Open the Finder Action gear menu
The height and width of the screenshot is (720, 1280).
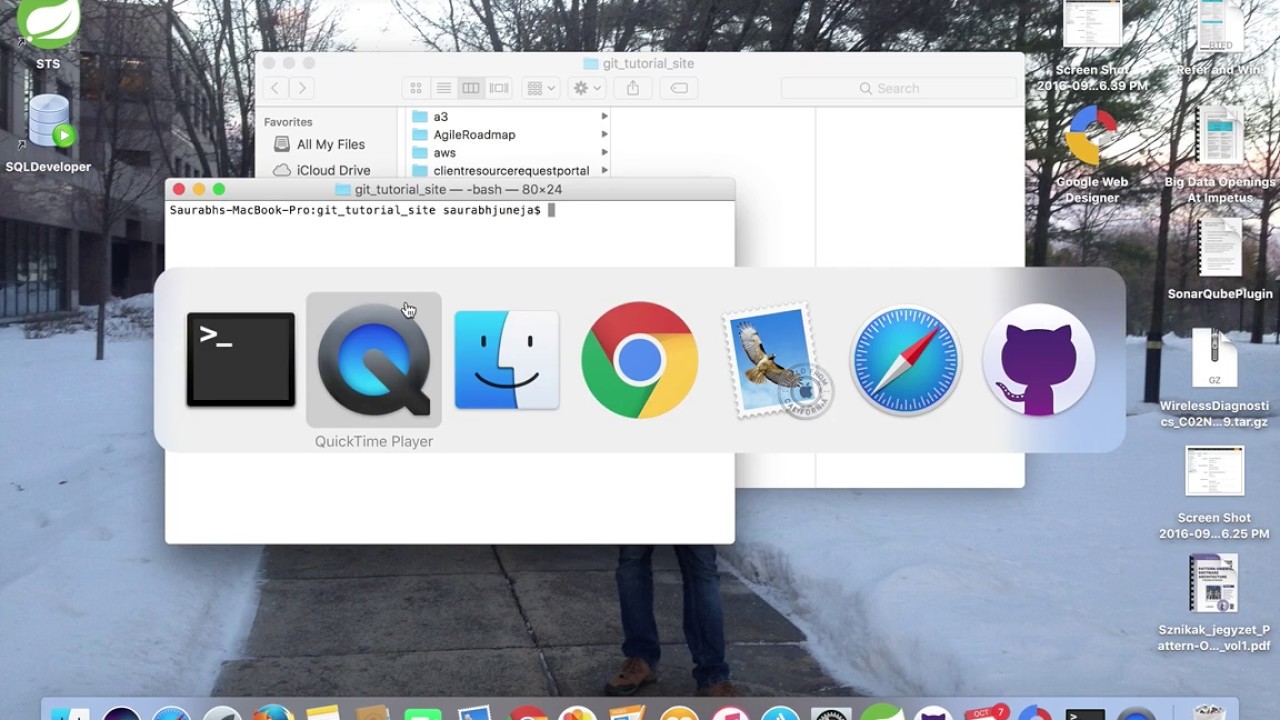586,88
